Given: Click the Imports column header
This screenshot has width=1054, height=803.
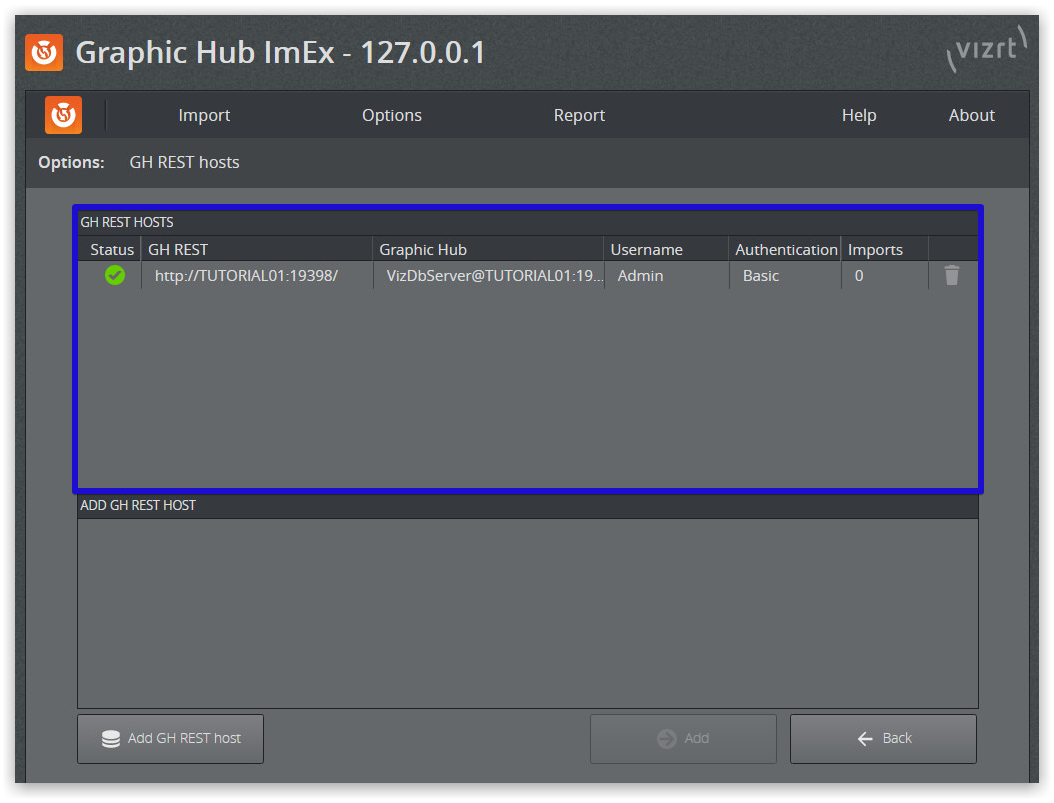Looking at the screenshot, I should (x=885, y=249).
